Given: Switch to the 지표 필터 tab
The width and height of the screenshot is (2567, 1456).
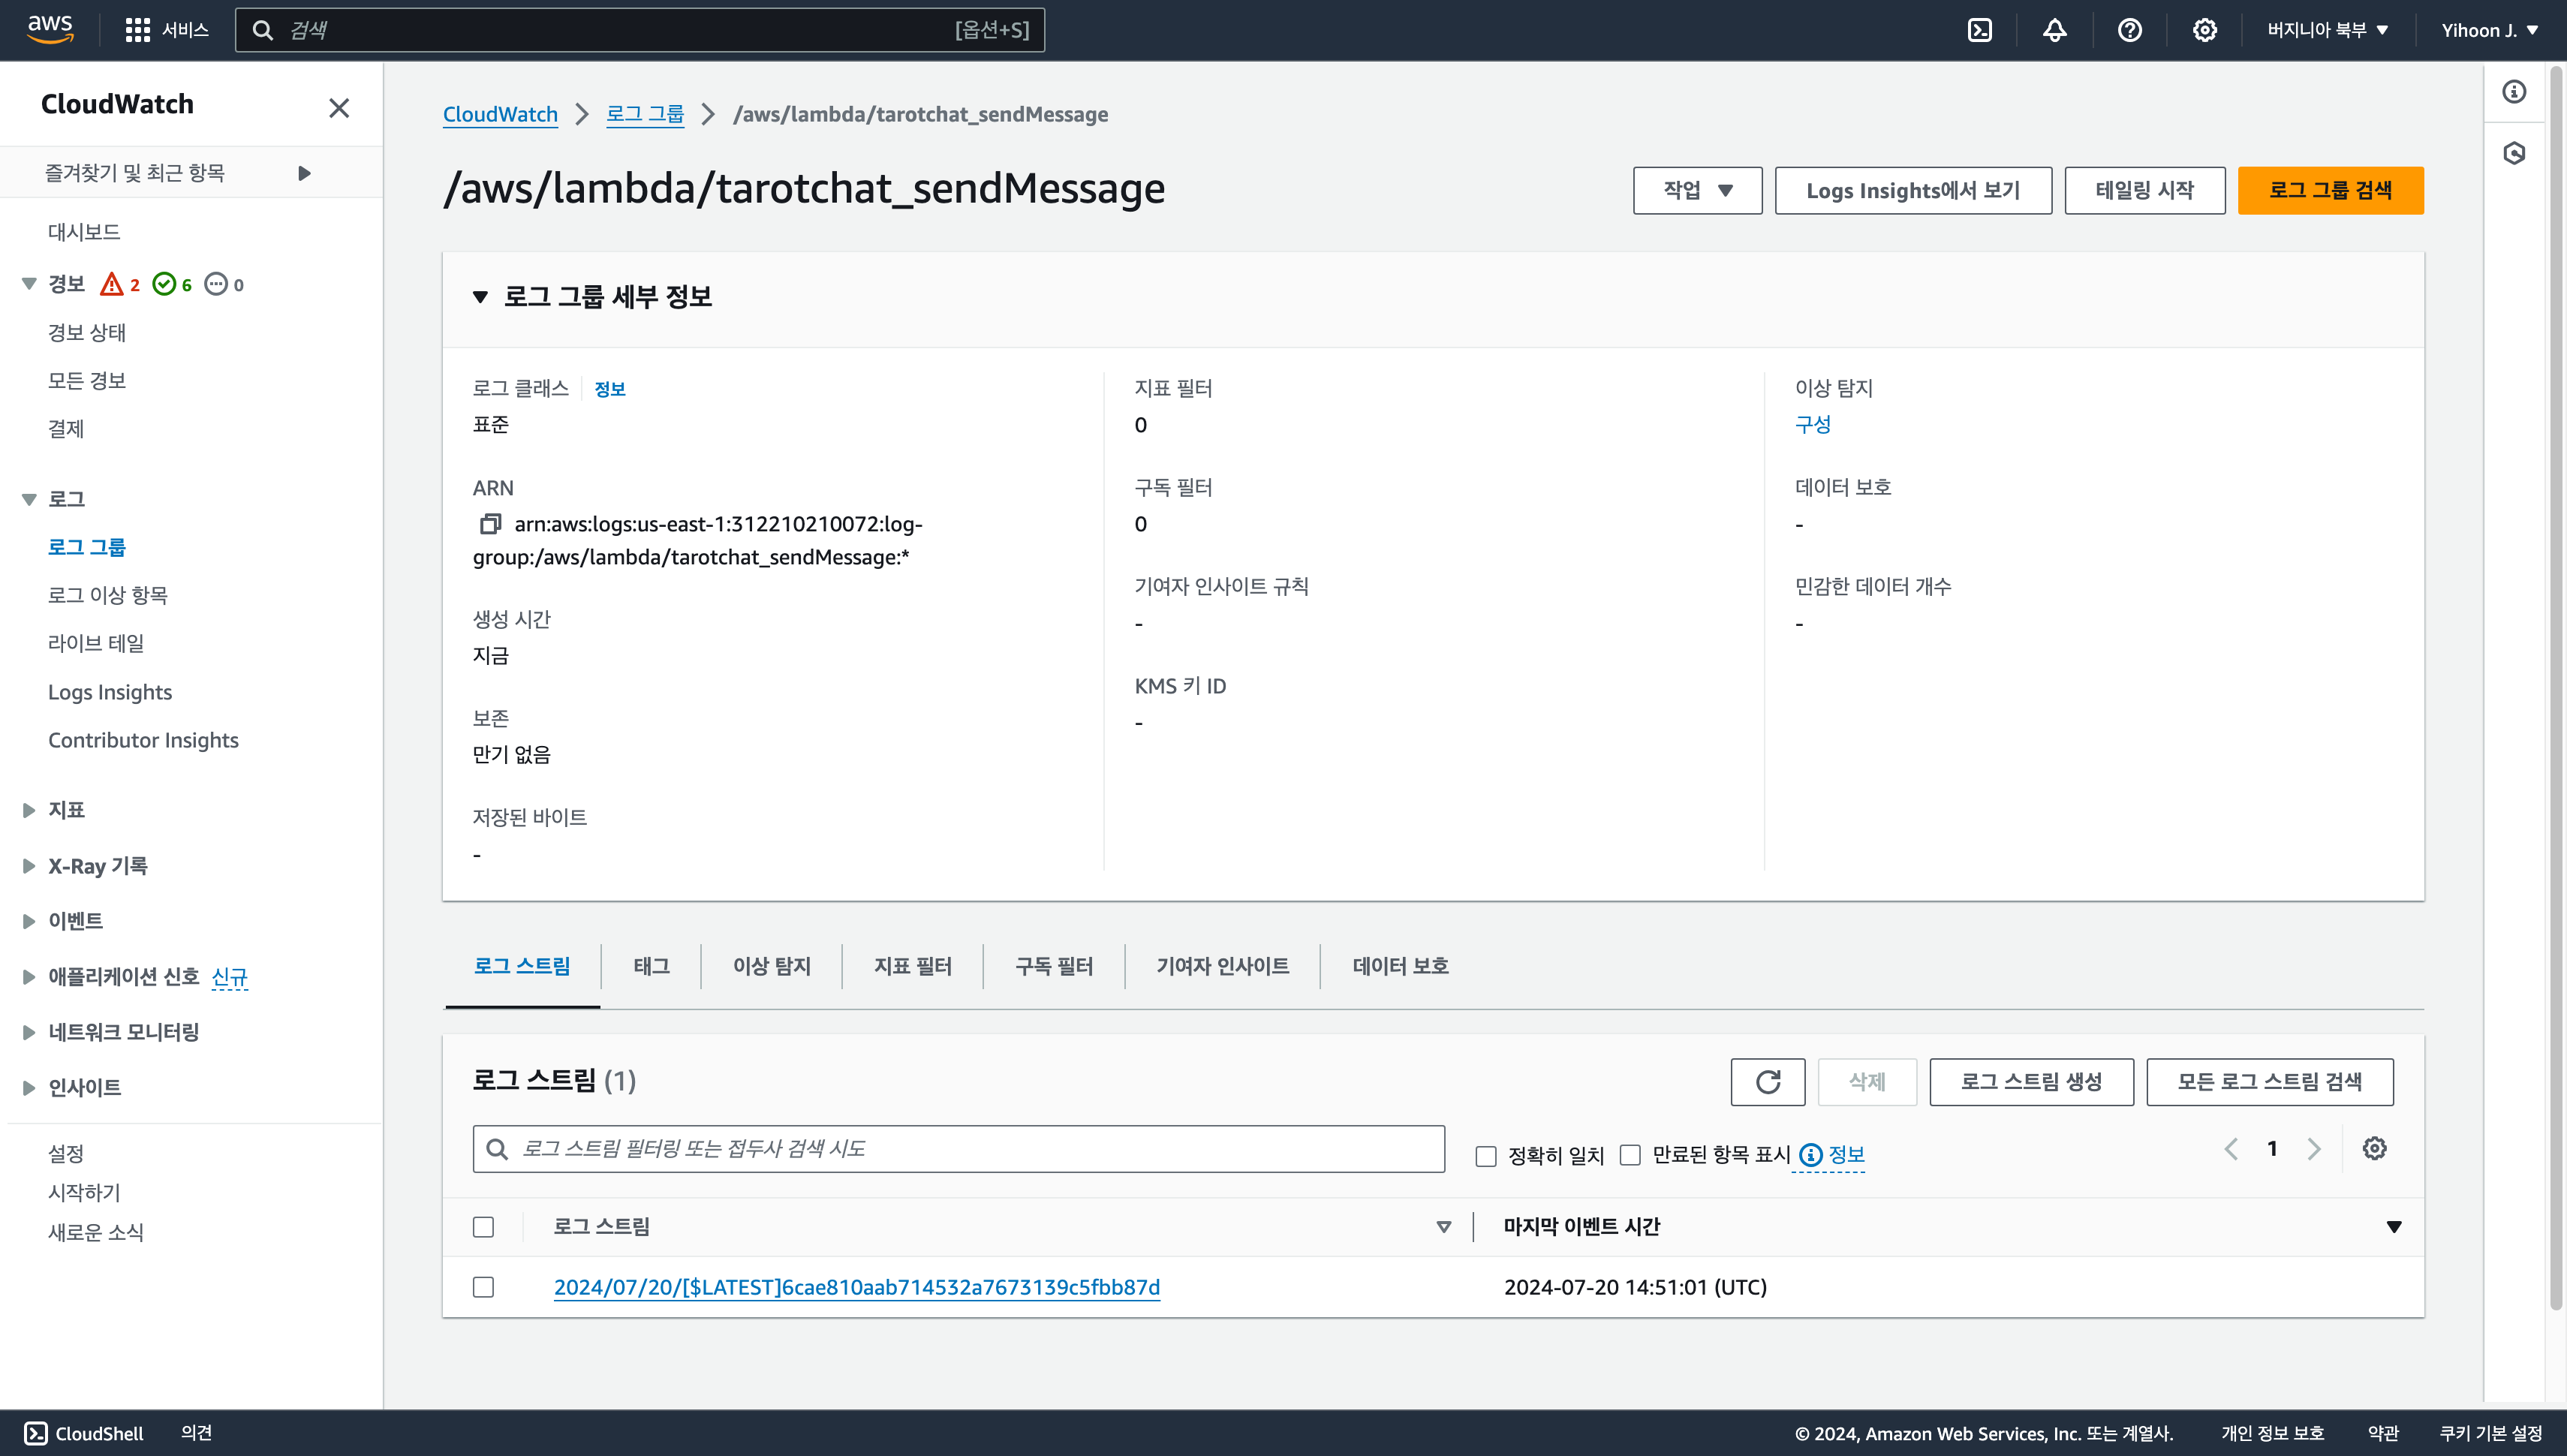Looking at the screenshot, I should click(912, 966).
